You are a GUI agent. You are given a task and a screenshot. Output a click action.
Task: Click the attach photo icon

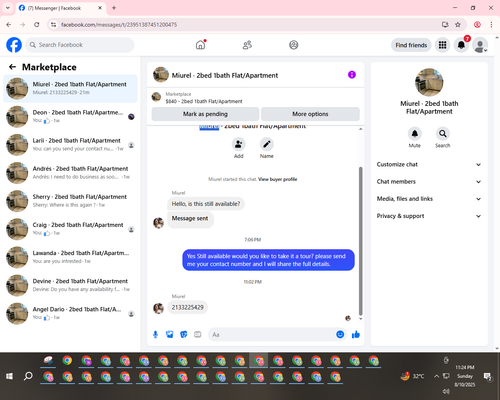(x=170, y=334)
